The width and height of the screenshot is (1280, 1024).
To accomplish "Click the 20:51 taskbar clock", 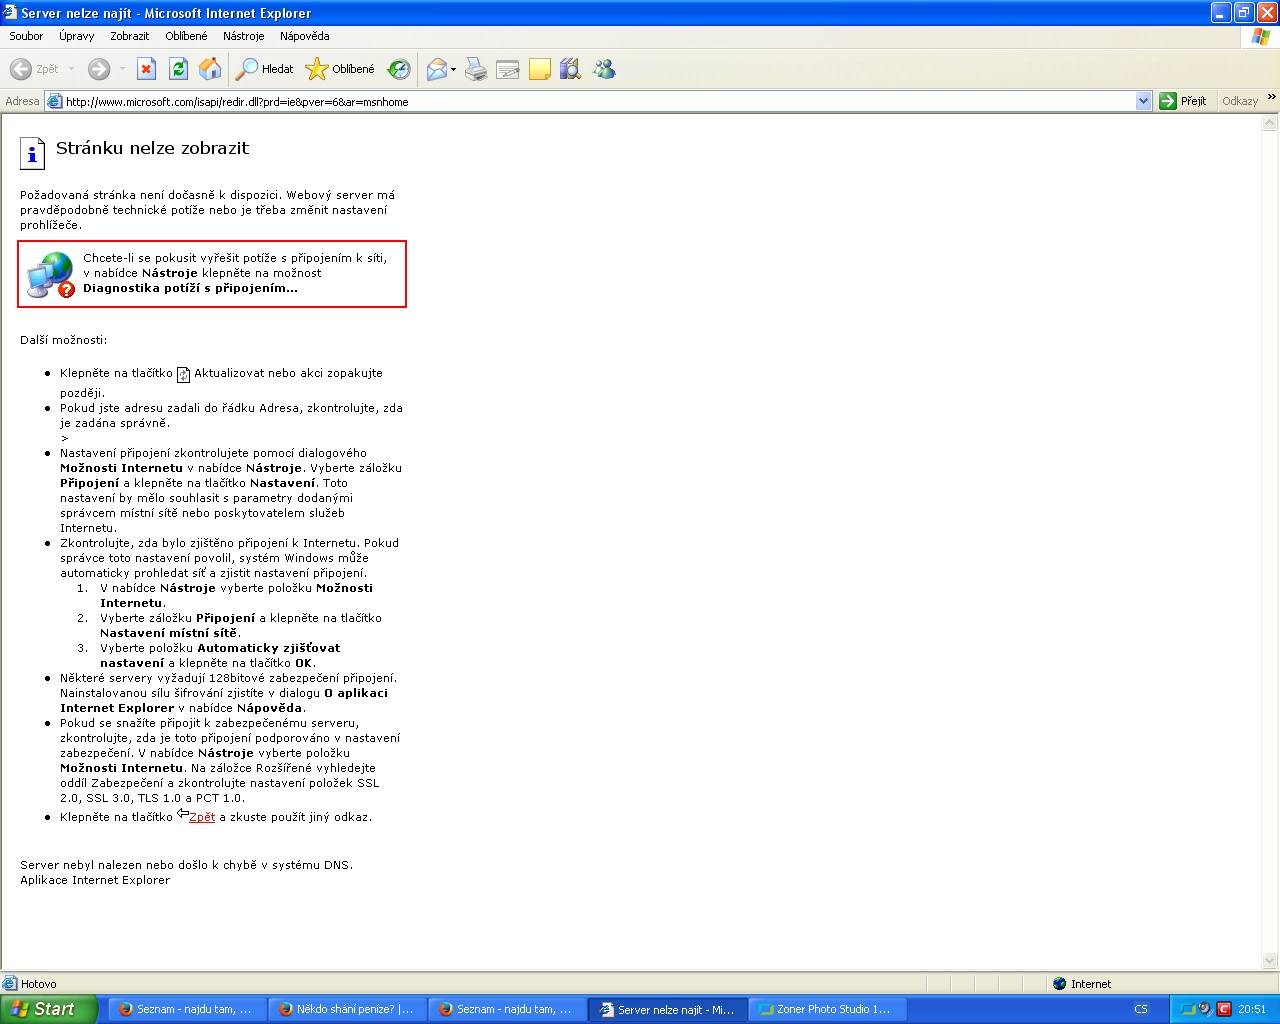I will click(1252, 1009).
